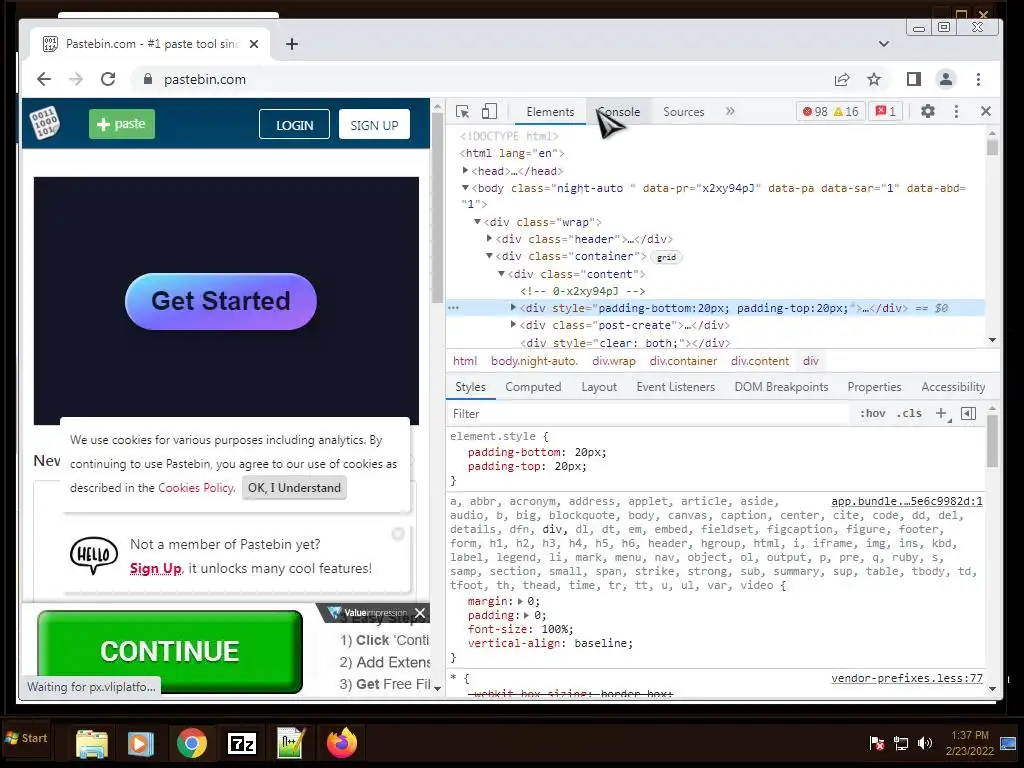Open Windows Start menu
1024x768 pixels.
pos(26,739)
